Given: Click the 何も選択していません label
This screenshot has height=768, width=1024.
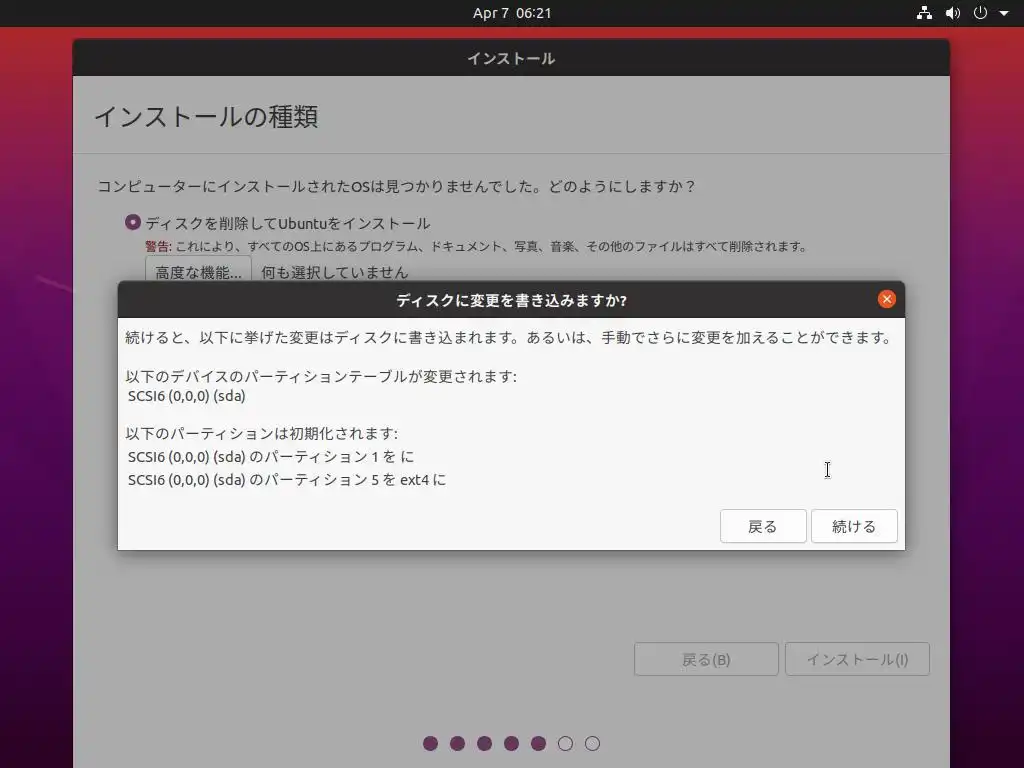Looking at the screenshot, I should tap(334, 272).
